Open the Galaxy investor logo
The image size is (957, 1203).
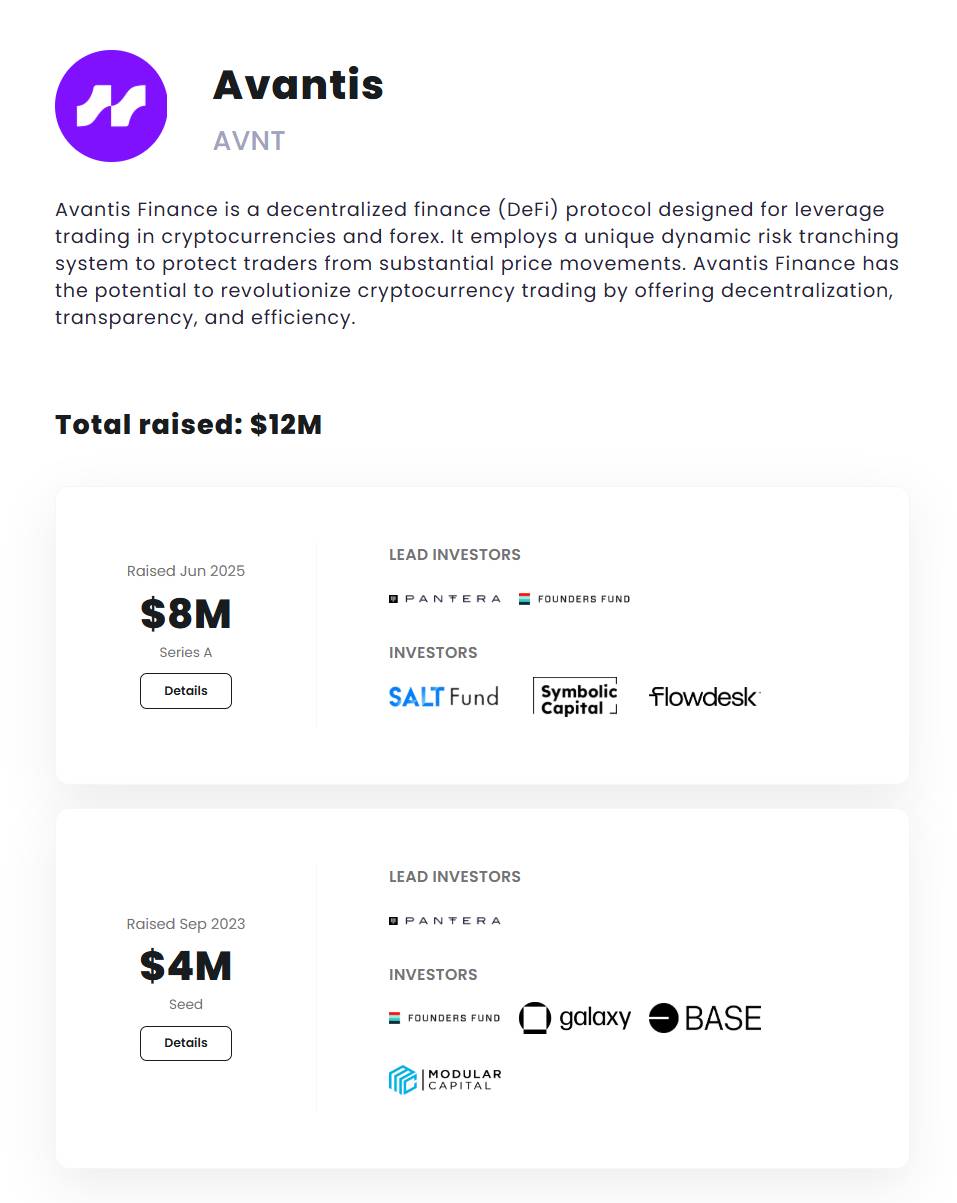click(x=575, y=1018)
